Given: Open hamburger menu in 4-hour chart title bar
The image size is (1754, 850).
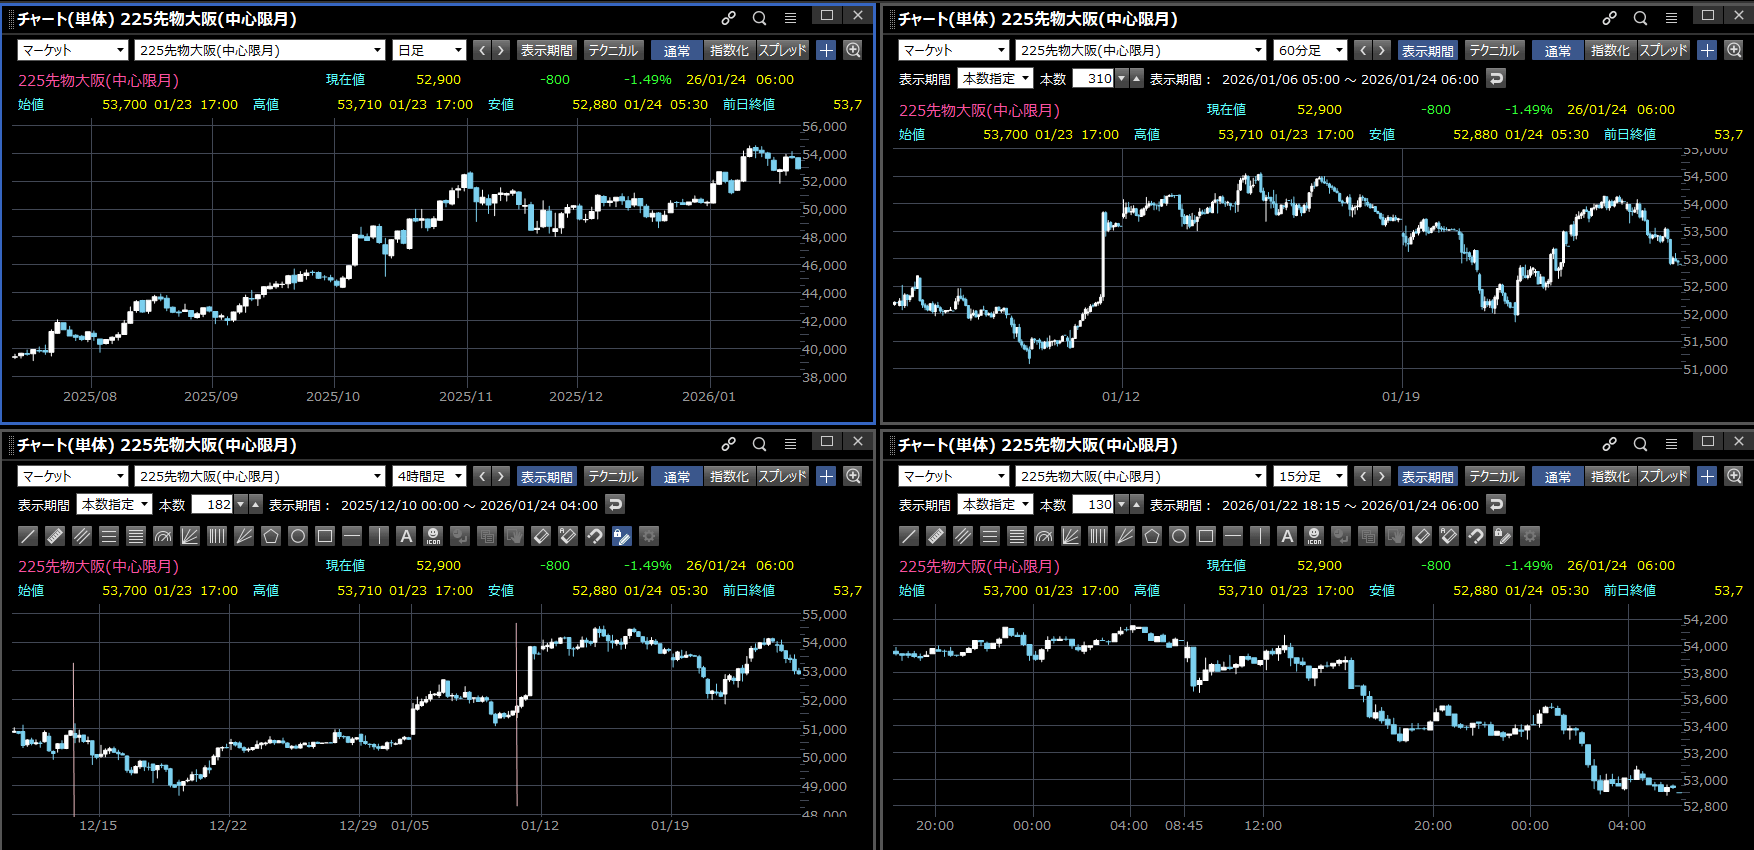Looking at the screenshot, I should [790, 444].
